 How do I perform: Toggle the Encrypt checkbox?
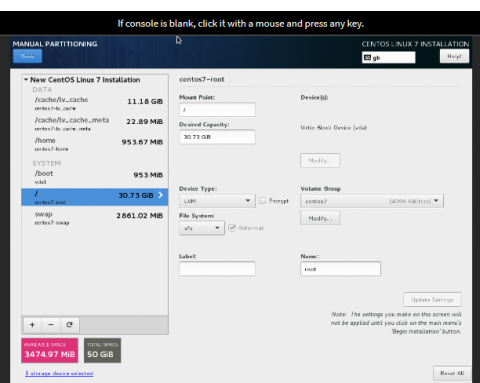pos(263,201)
